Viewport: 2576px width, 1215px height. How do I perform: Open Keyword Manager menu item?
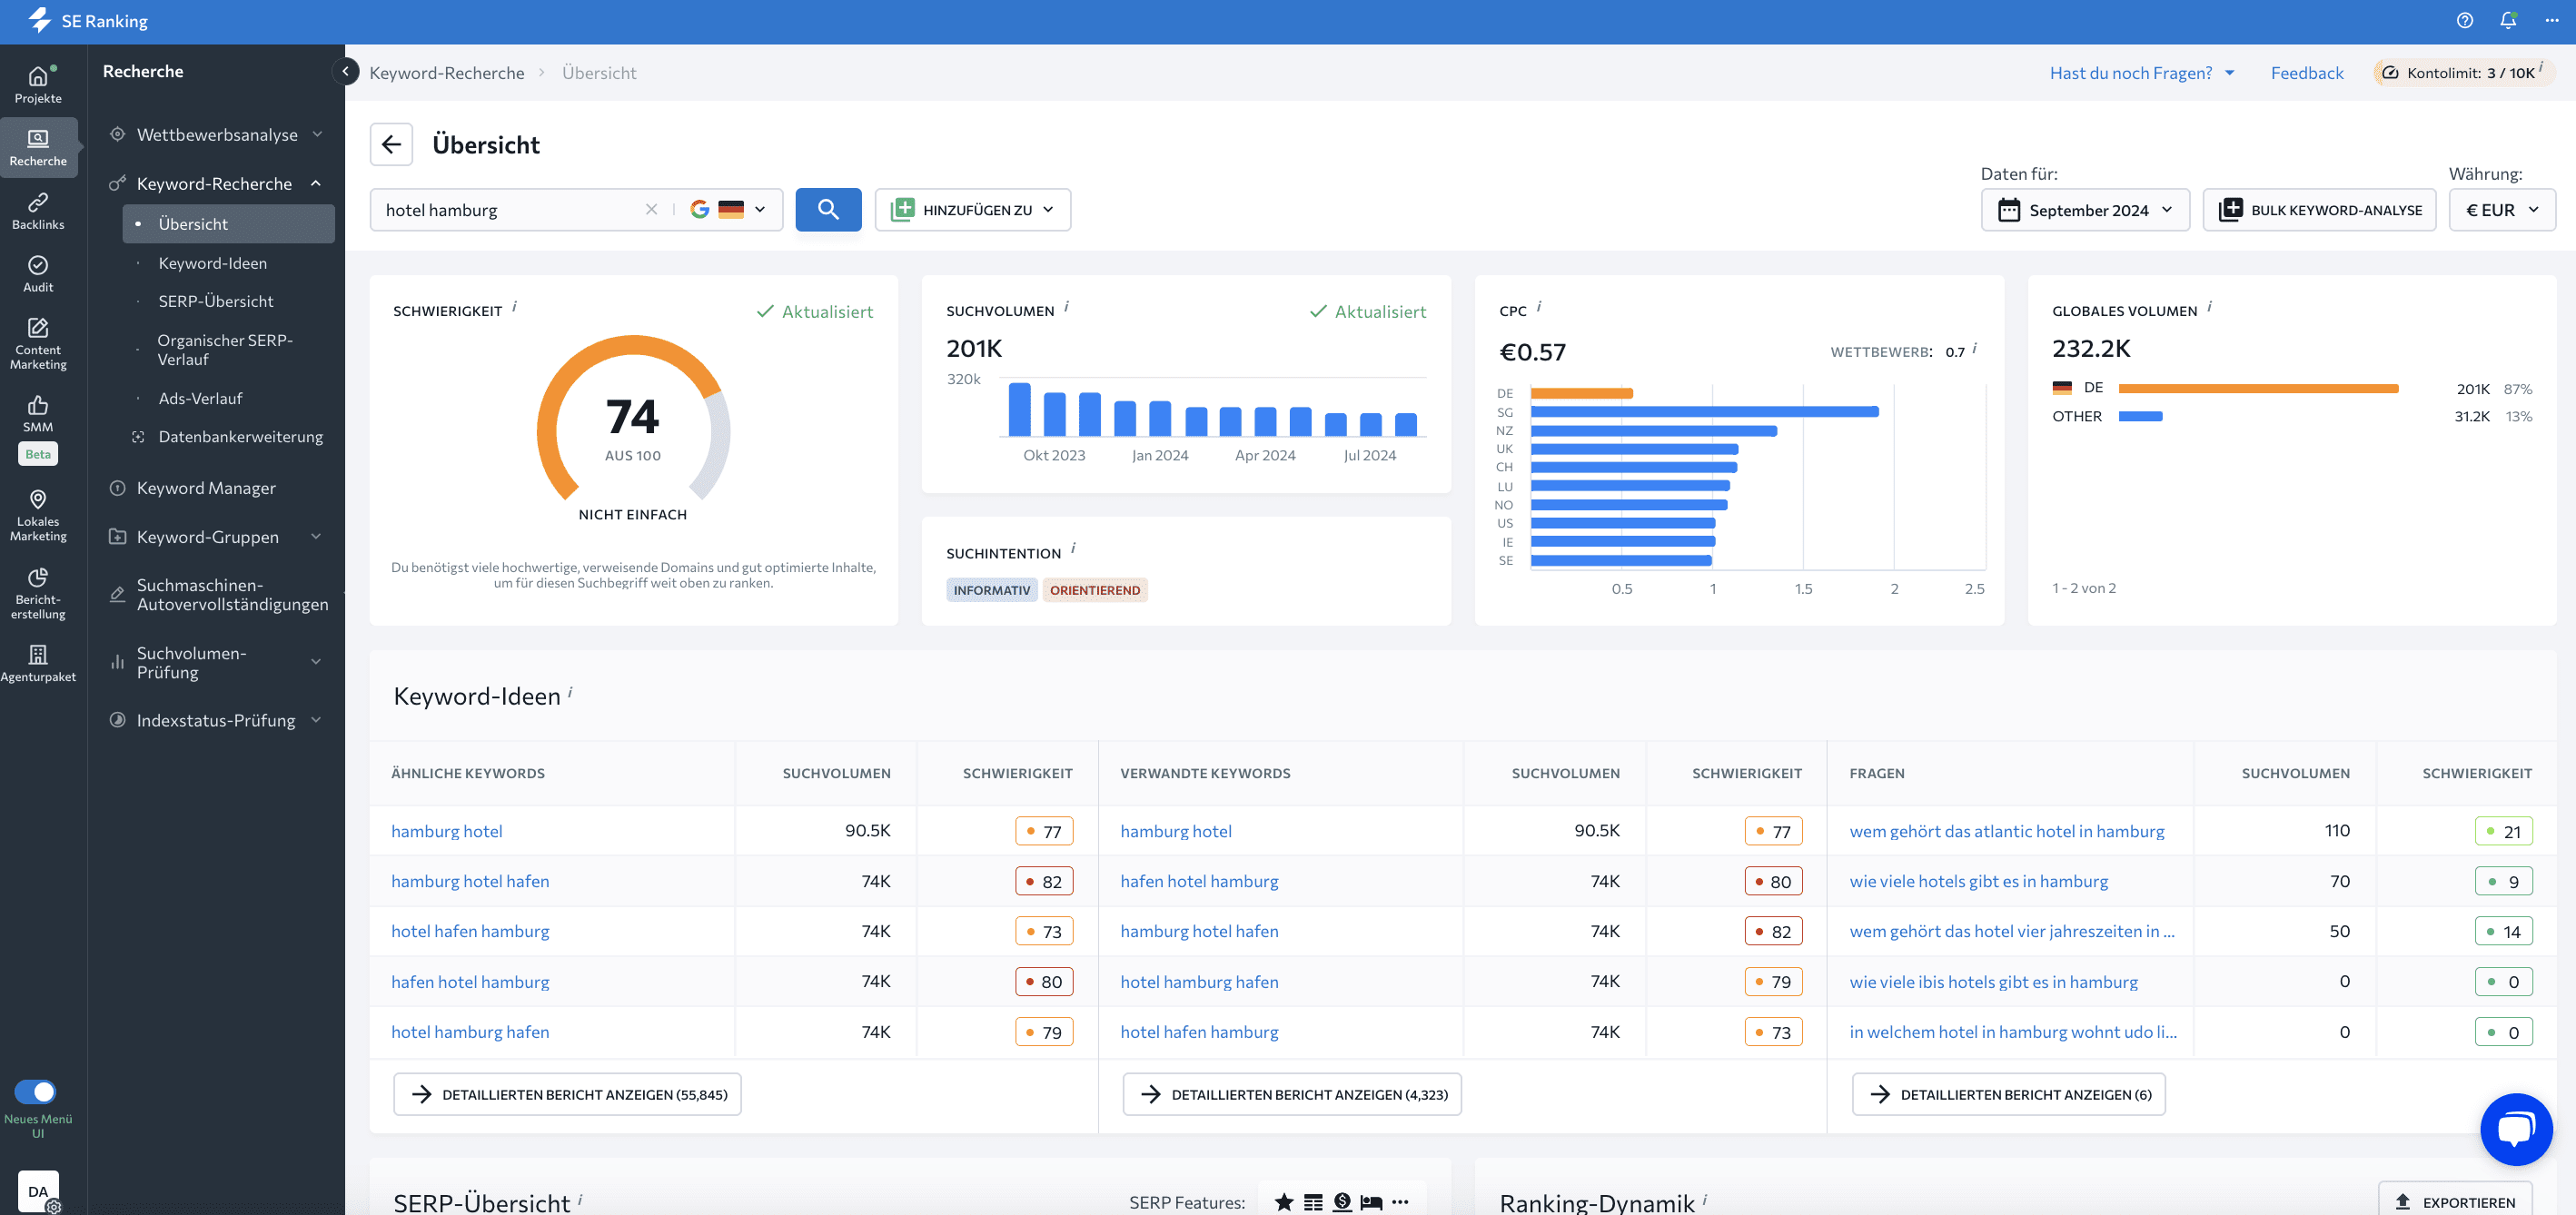coord(206,488)
